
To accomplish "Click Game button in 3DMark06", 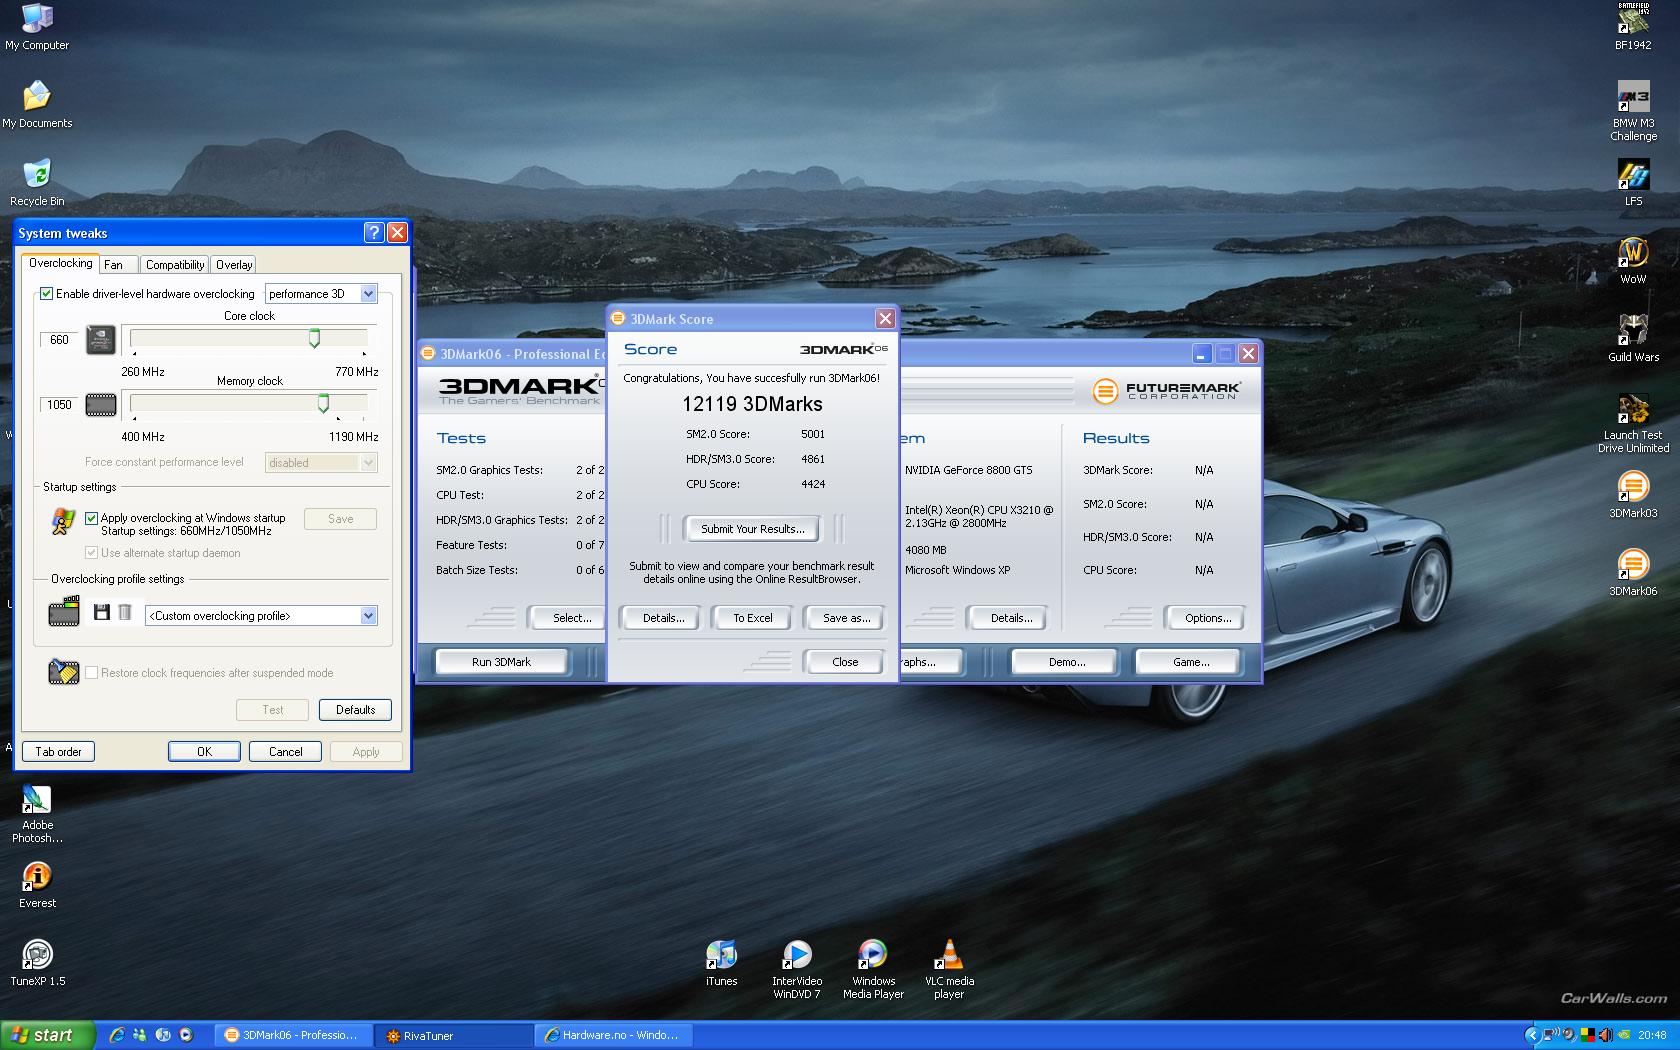I will pyautogui.click(x=1190, y=662).
